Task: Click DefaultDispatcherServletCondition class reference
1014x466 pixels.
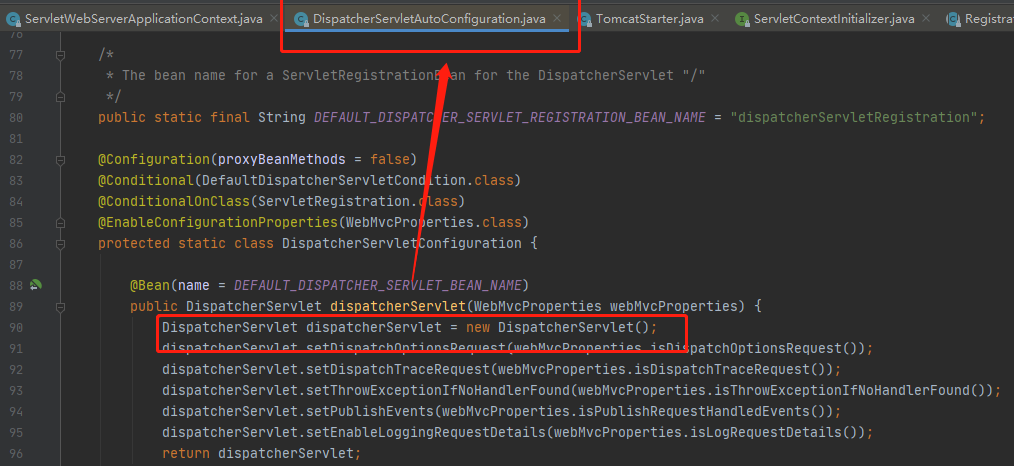Action: 334,180
